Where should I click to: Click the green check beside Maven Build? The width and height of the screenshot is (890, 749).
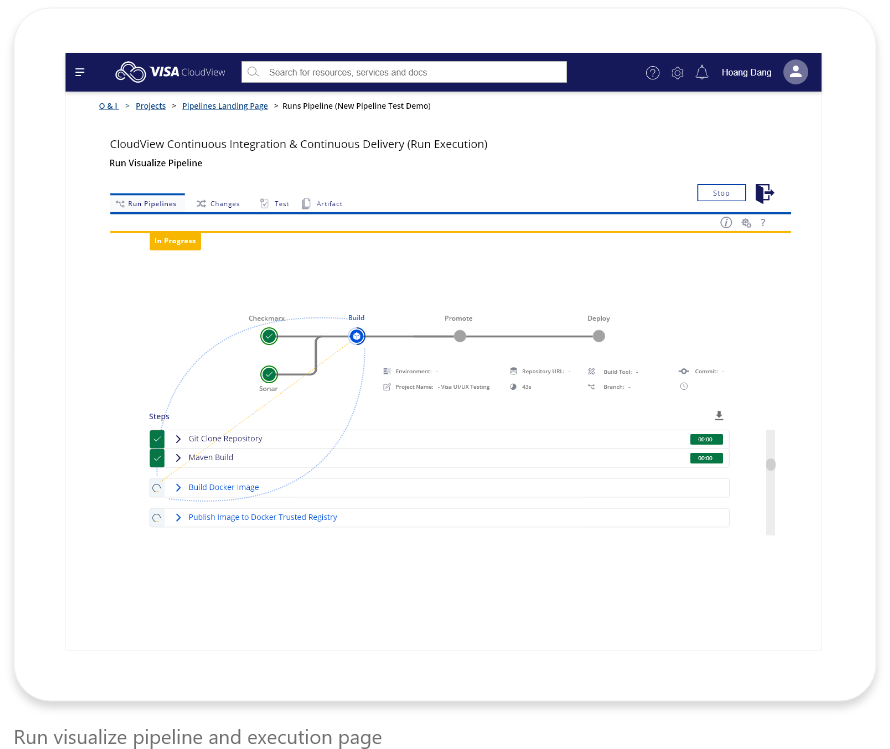(157, 457)
